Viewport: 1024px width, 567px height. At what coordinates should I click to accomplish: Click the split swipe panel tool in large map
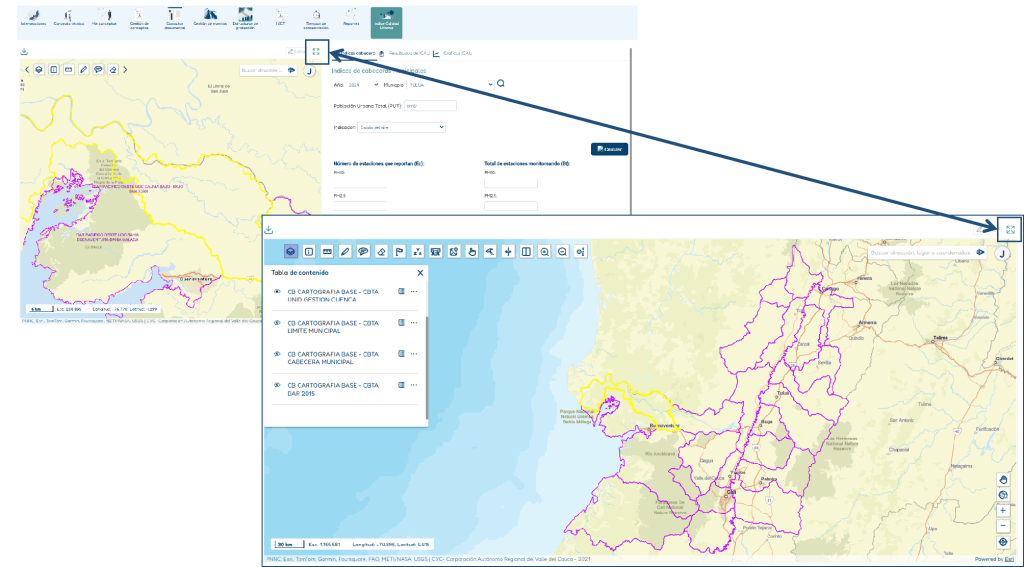[526, 251]
